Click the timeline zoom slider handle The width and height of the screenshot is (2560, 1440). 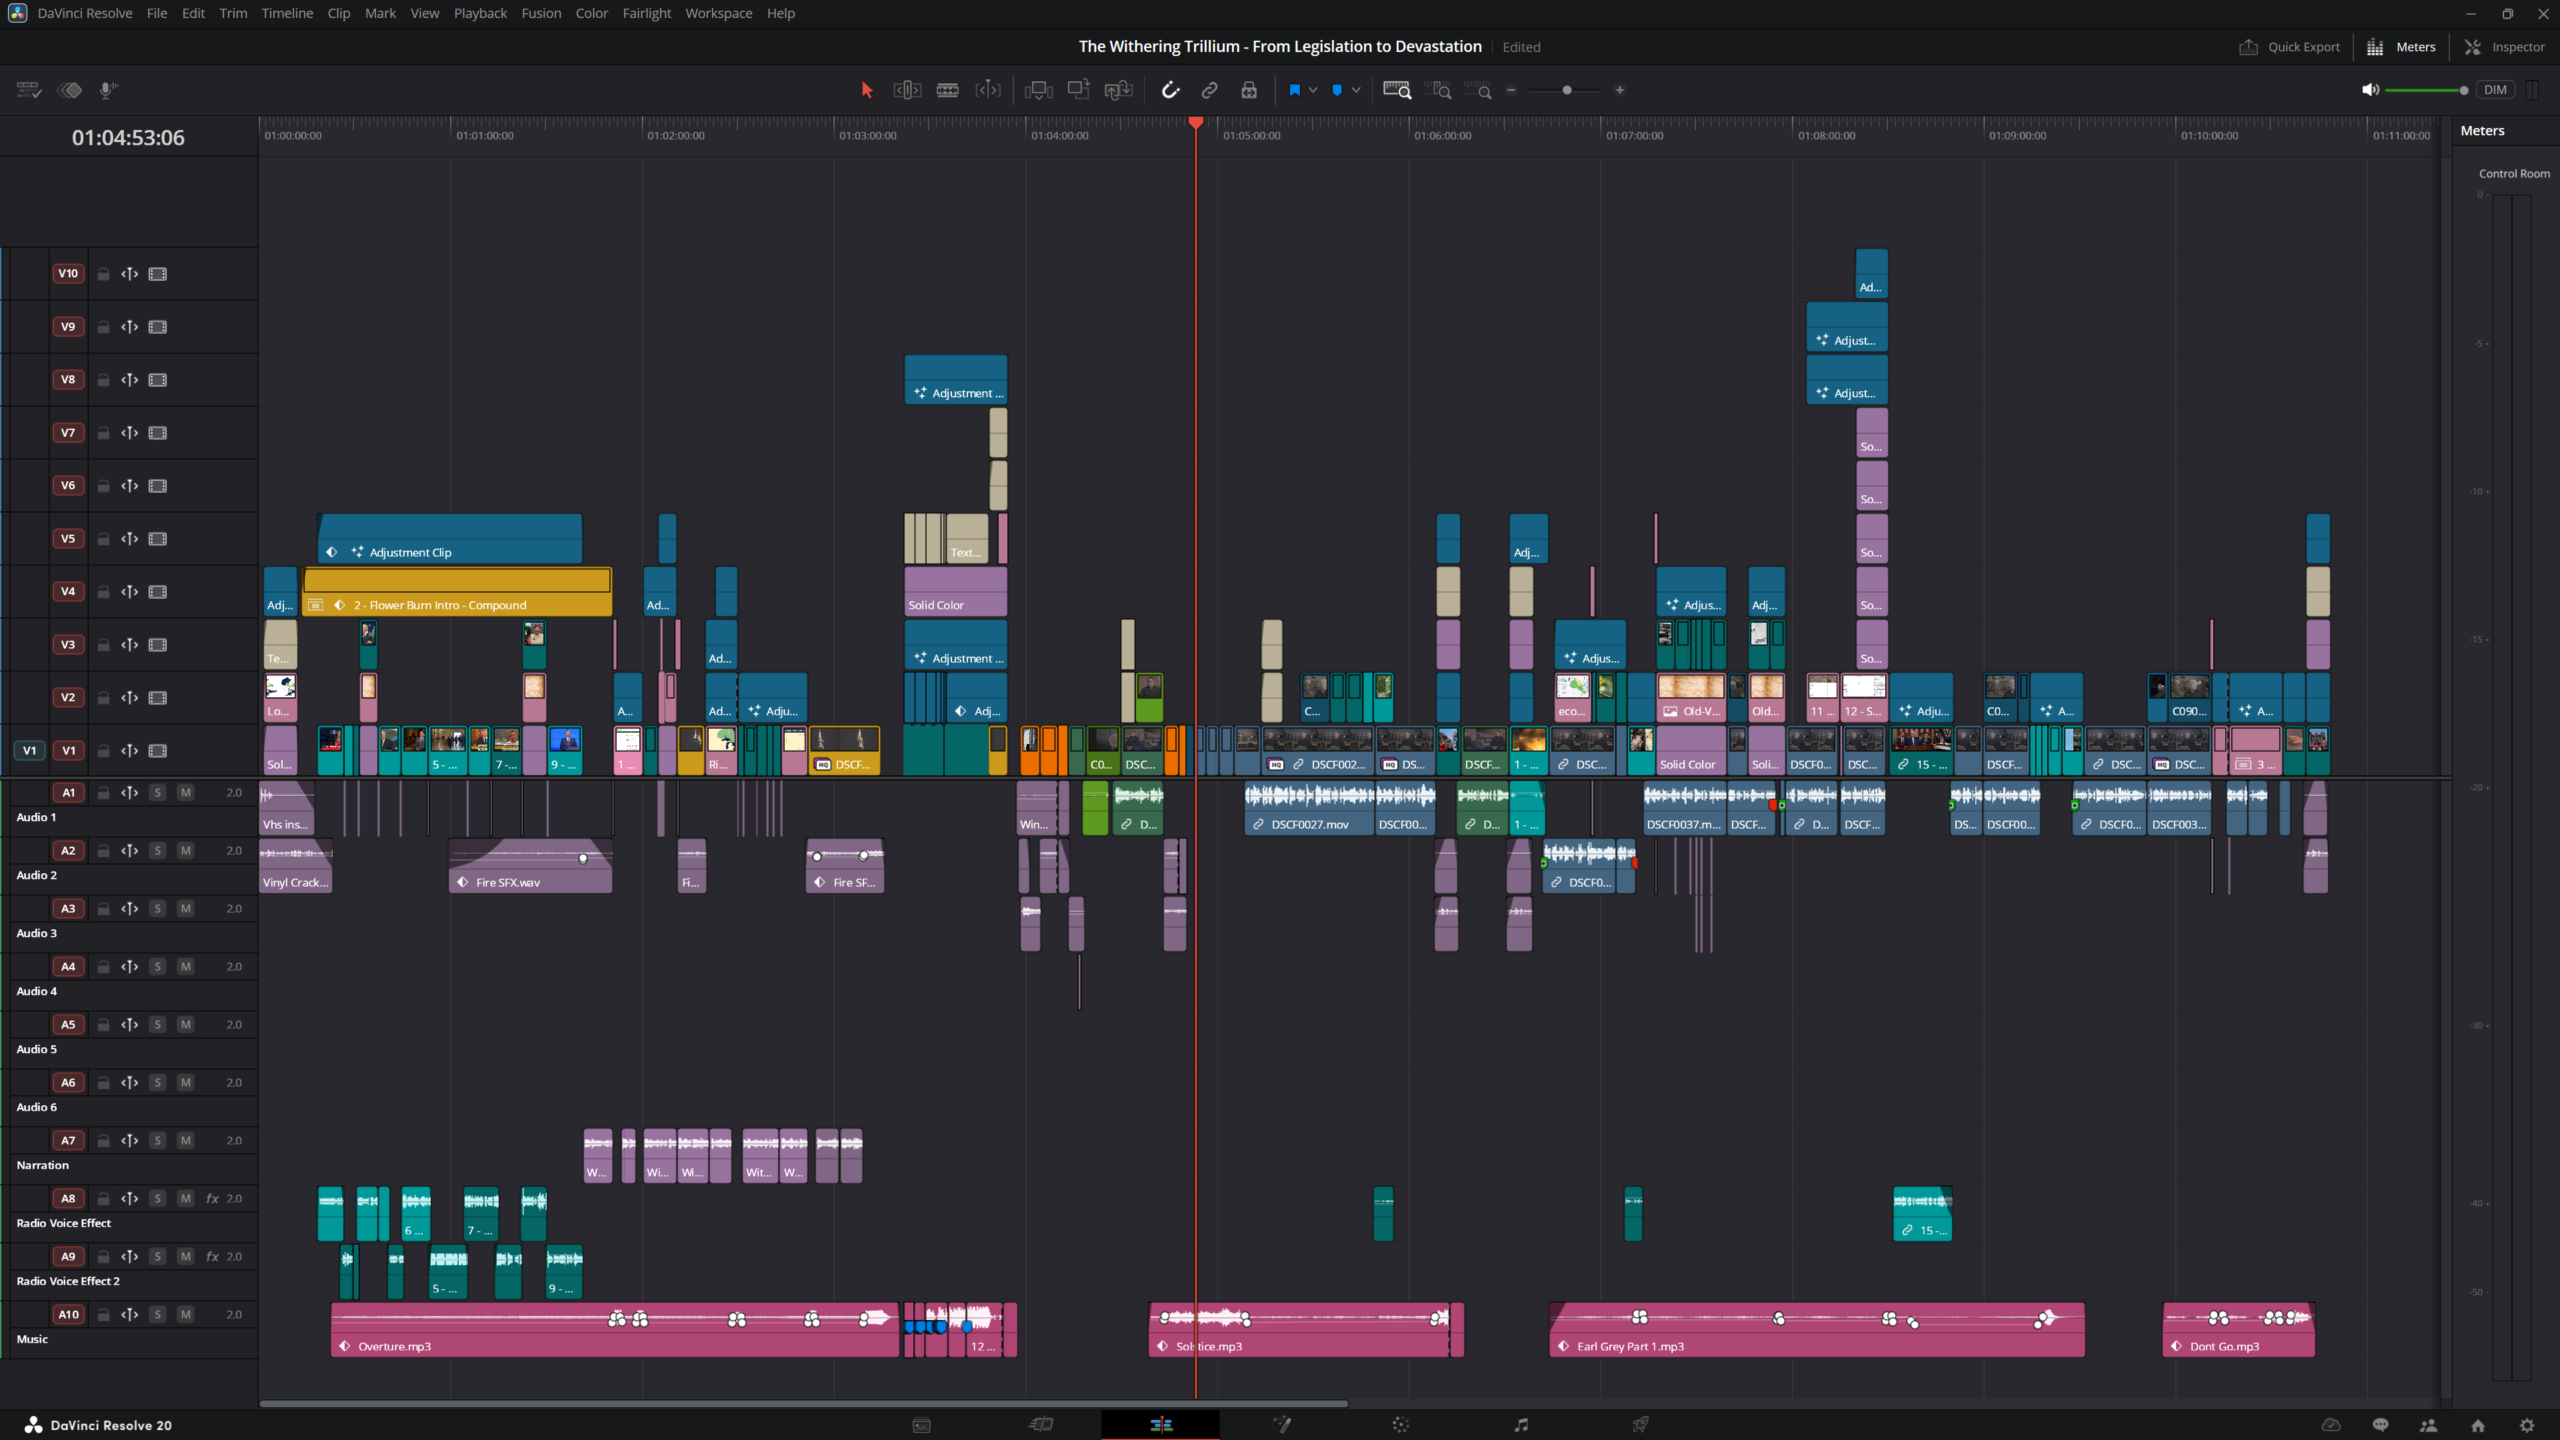pos(1567,90)
